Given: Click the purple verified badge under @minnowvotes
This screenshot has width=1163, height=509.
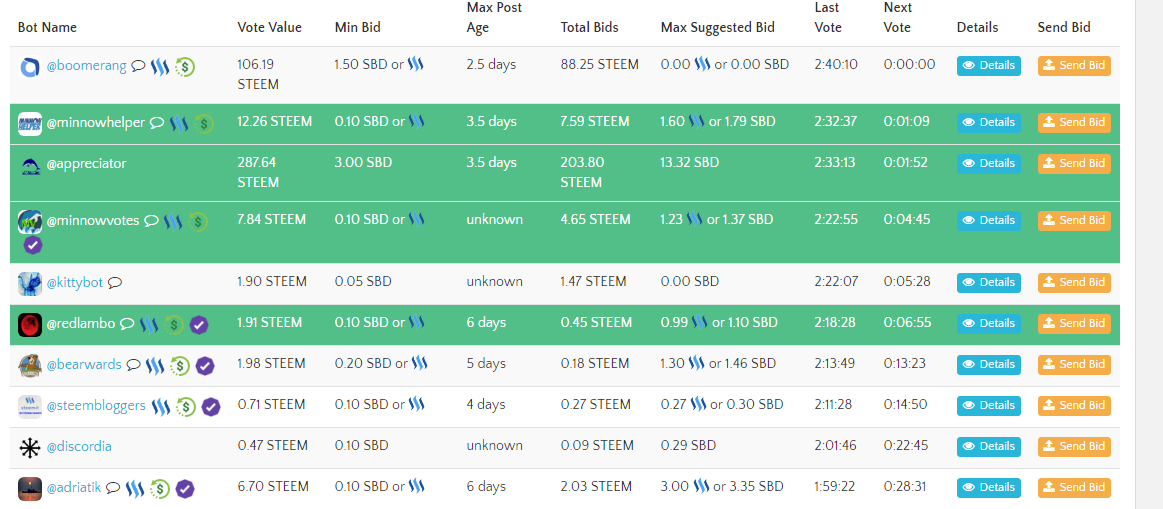Looking at the screenshot, I should [x=32, y=245].
